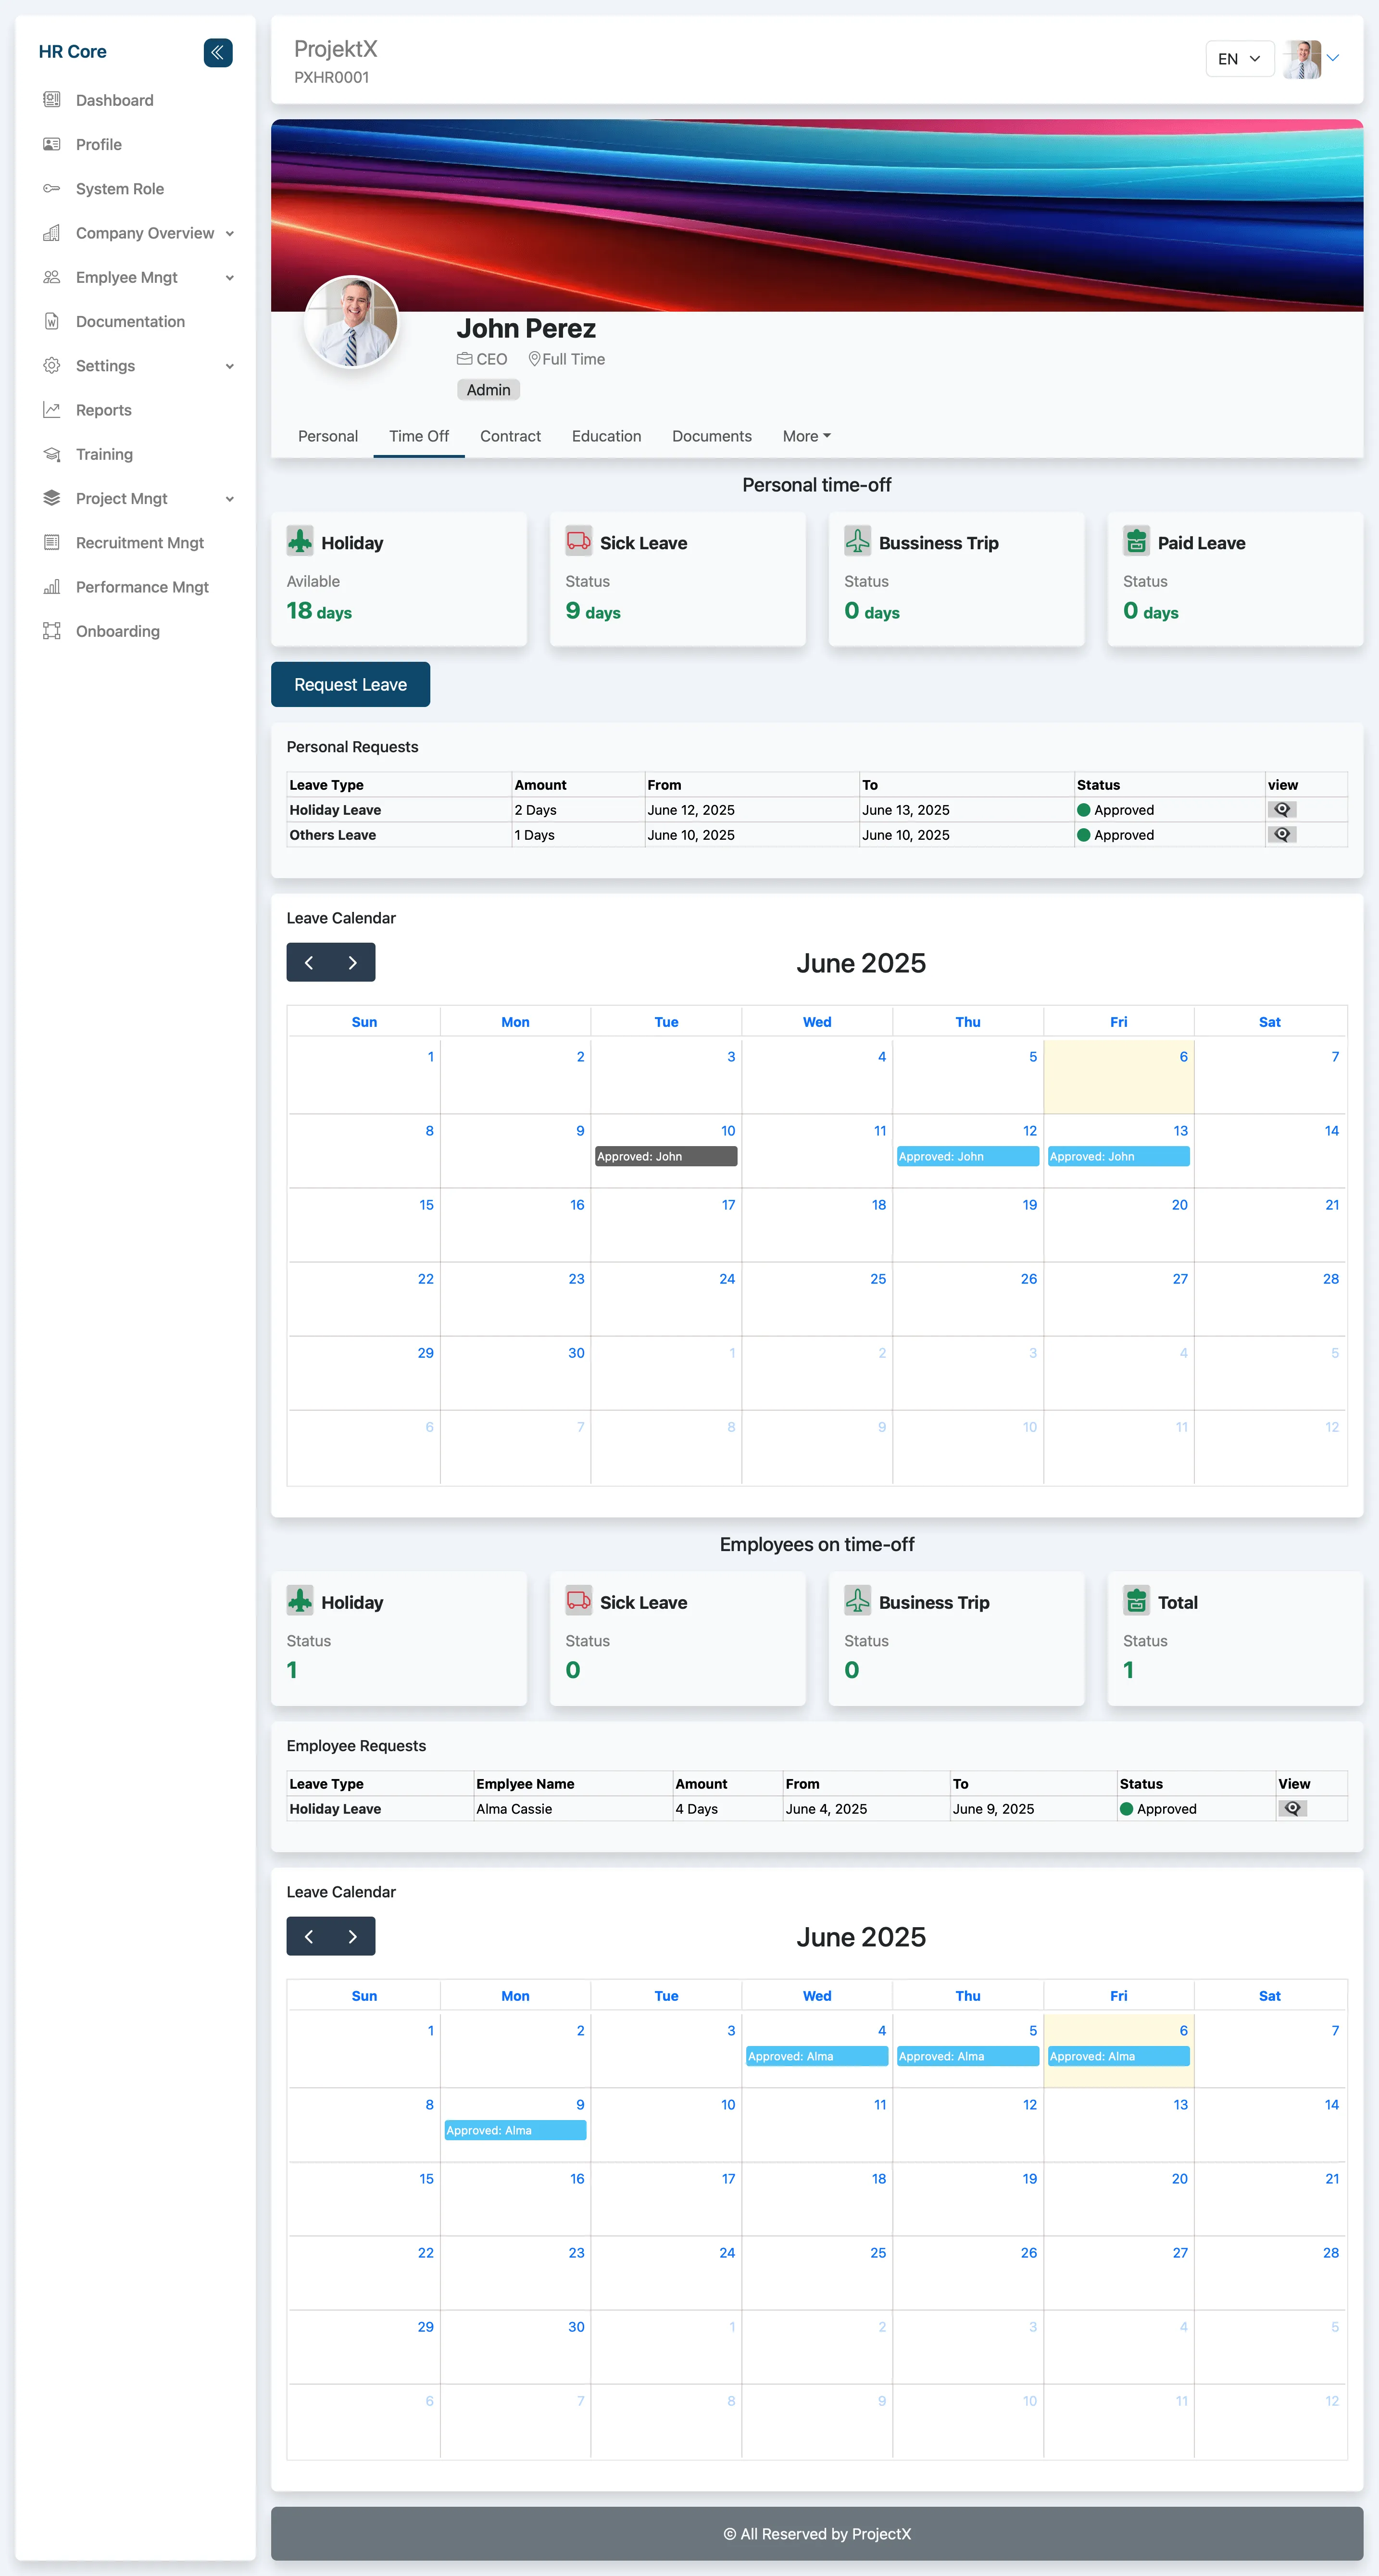Click personal Sick Leave ambulance icon
This screenshot has width=1379, height=2576.
coord(579,541)
